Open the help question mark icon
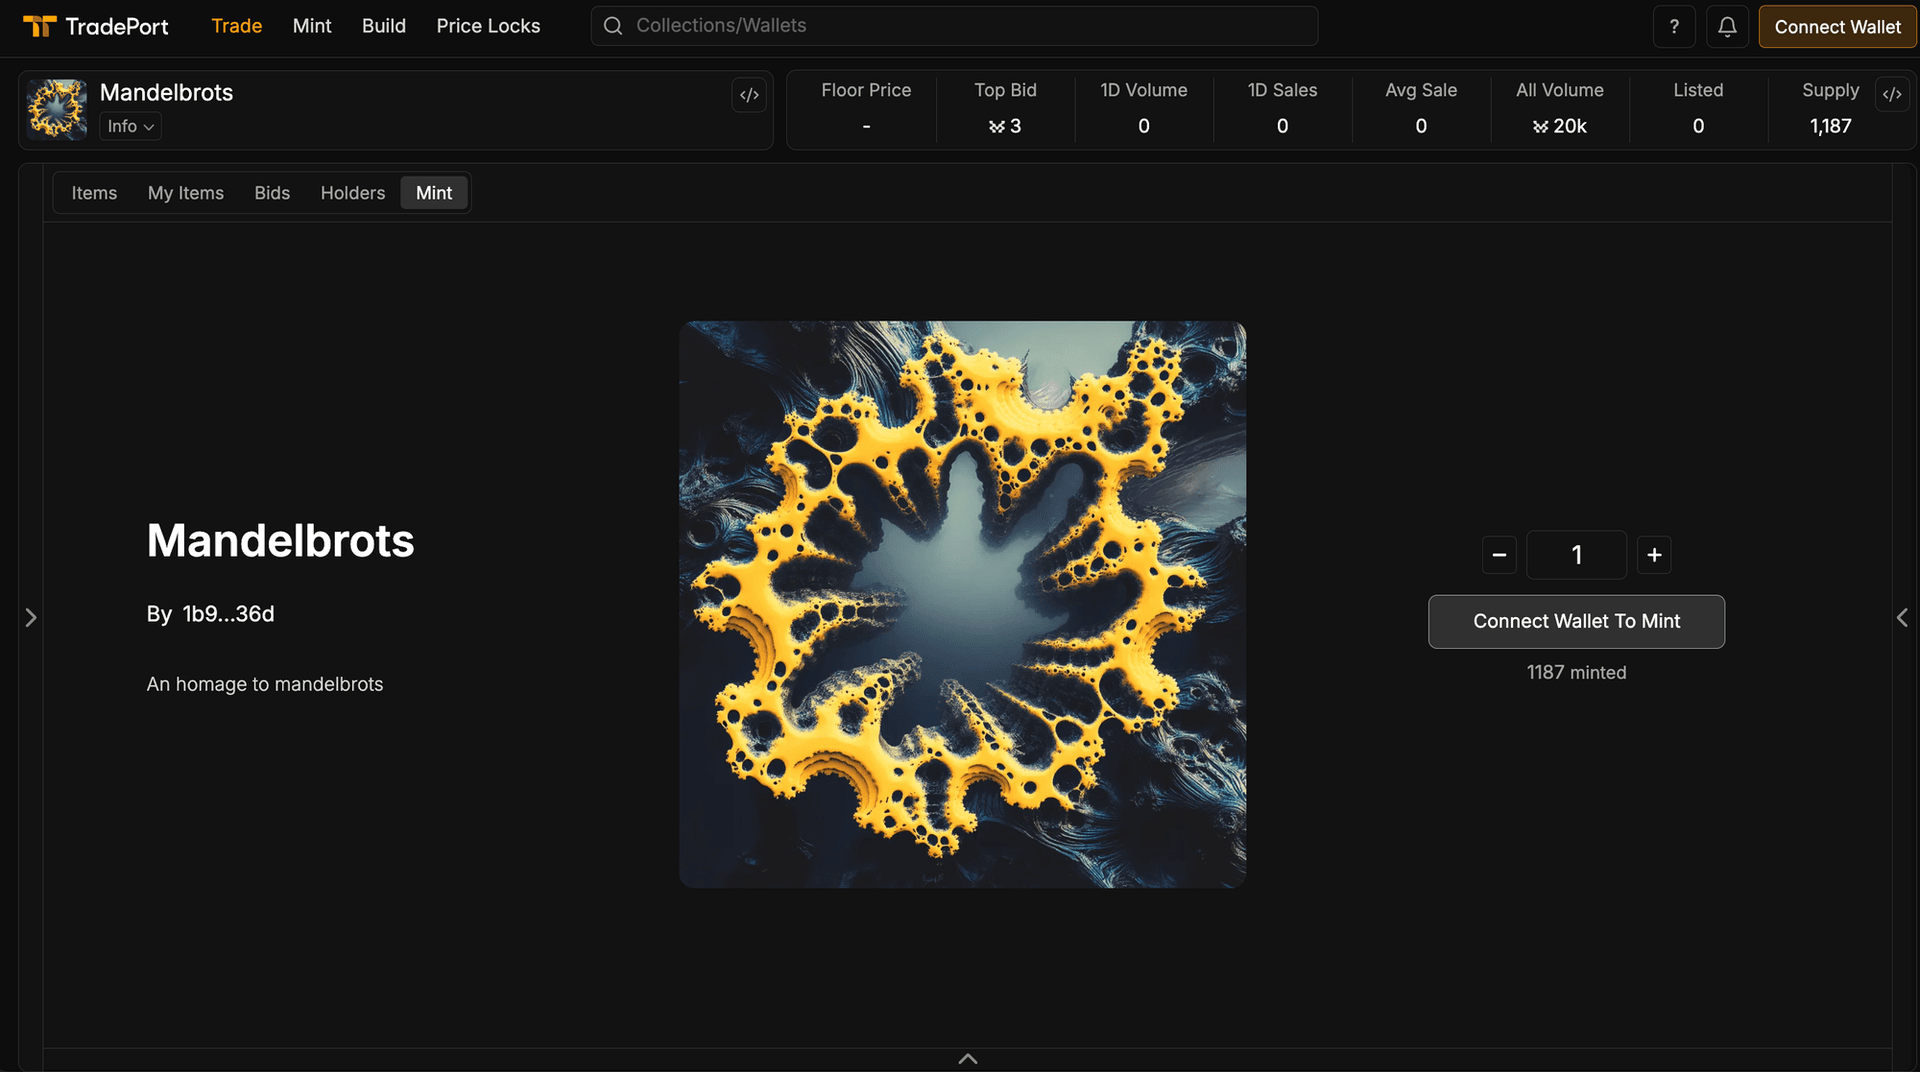The image size is (1920, 1072). click(x=1673, y=27)
